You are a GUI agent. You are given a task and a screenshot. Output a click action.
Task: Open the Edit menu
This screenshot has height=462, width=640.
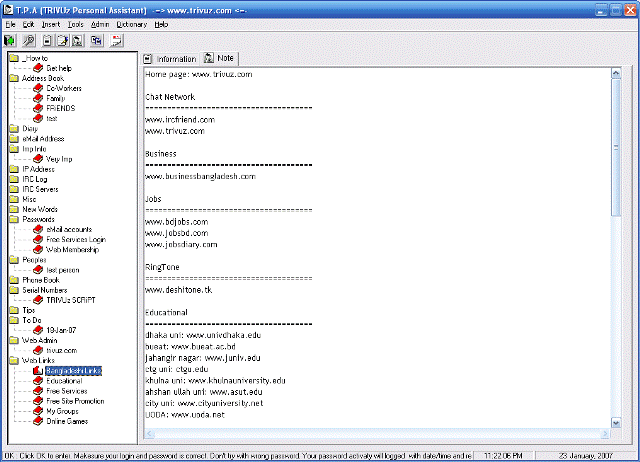pos(28,24)
